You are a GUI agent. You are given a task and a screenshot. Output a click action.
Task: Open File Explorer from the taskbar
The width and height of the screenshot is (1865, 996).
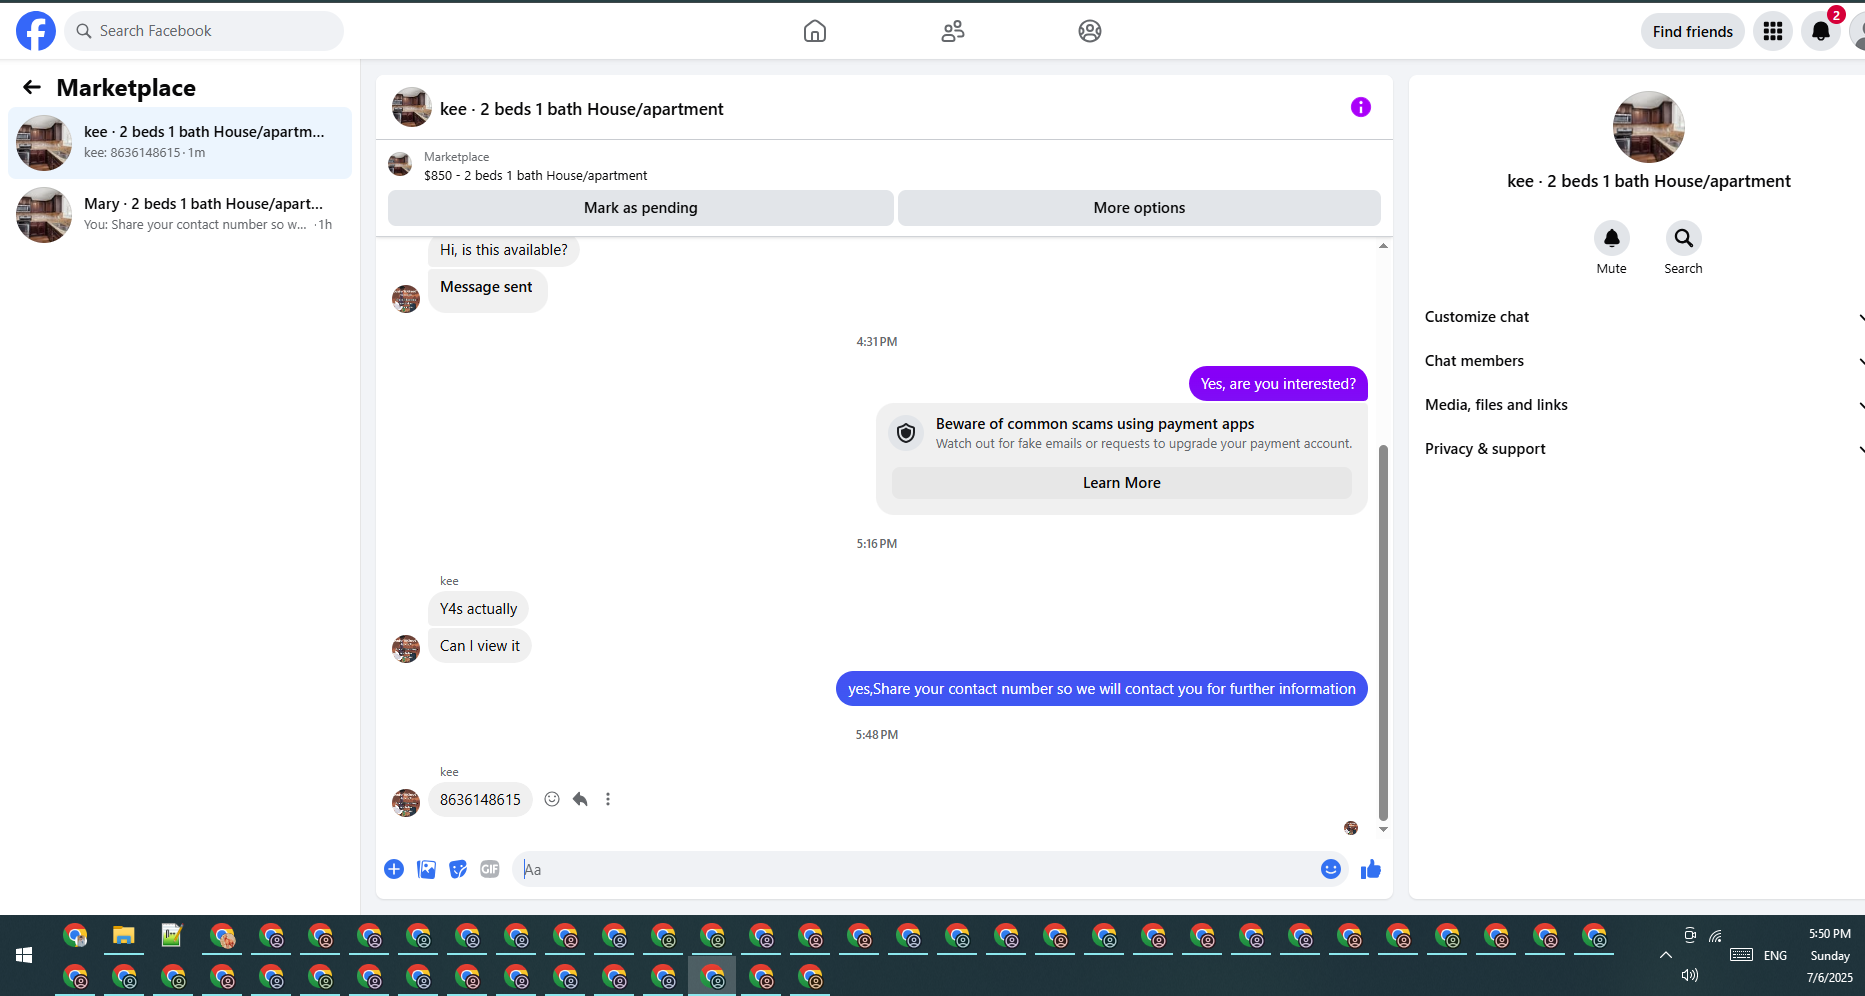[x=124, y=936]
